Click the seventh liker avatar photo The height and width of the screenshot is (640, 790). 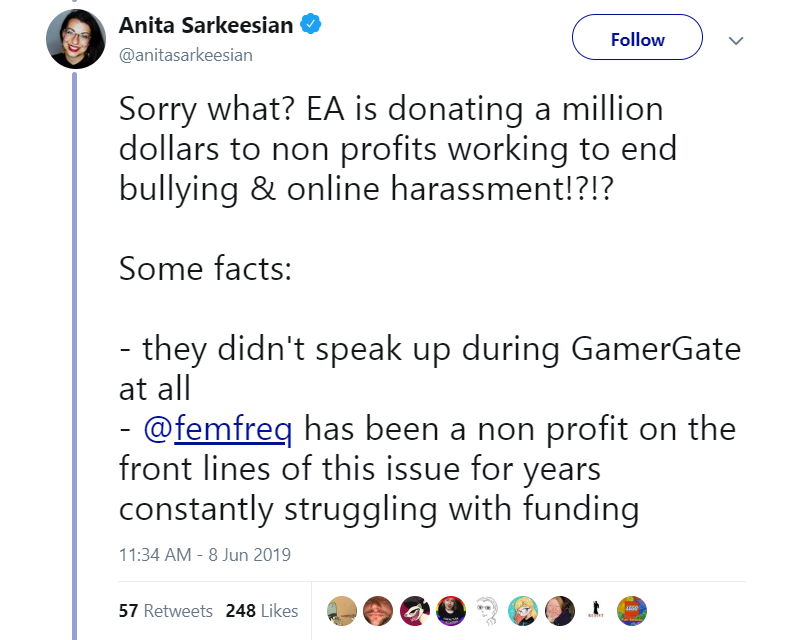click(x=559, y=610)
